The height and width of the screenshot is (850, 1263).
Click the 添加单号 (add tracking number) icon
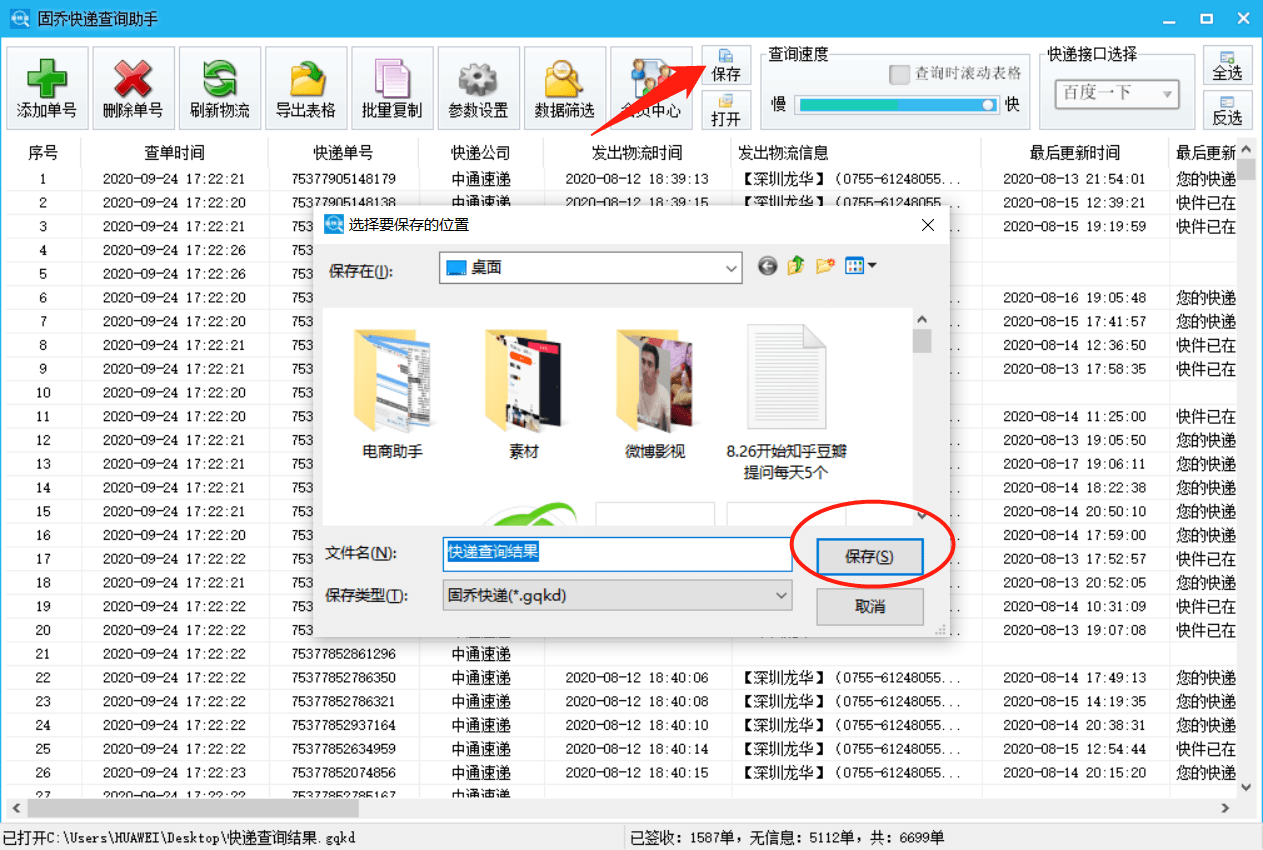click(x=47, y=87)
